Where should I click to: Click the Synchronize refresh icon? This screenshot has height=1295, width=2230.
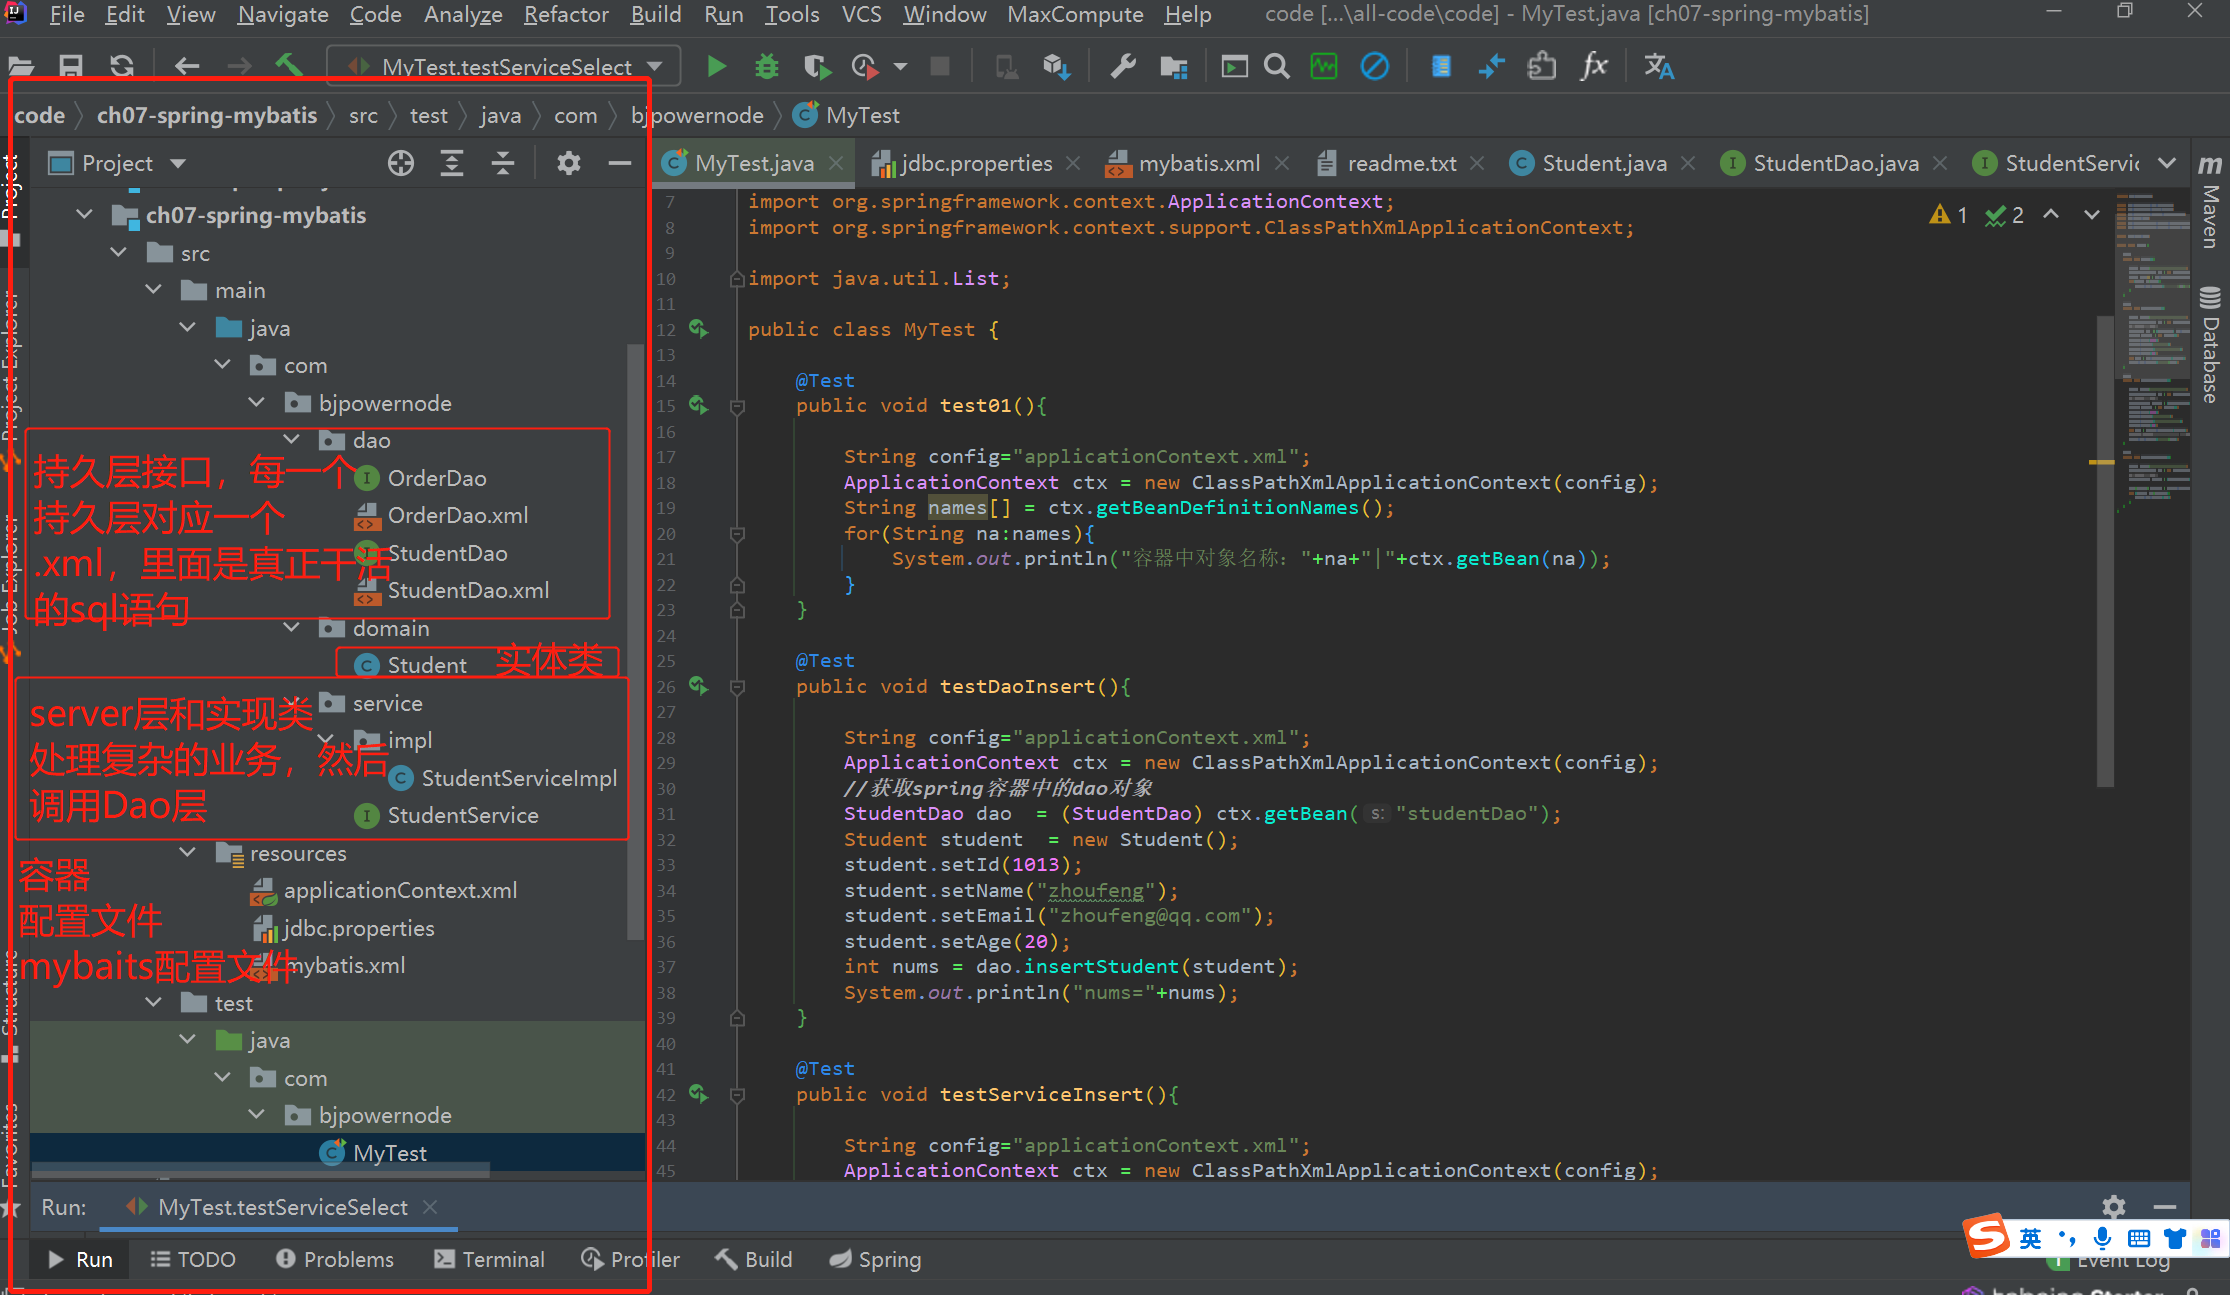(x=122, y=67)
